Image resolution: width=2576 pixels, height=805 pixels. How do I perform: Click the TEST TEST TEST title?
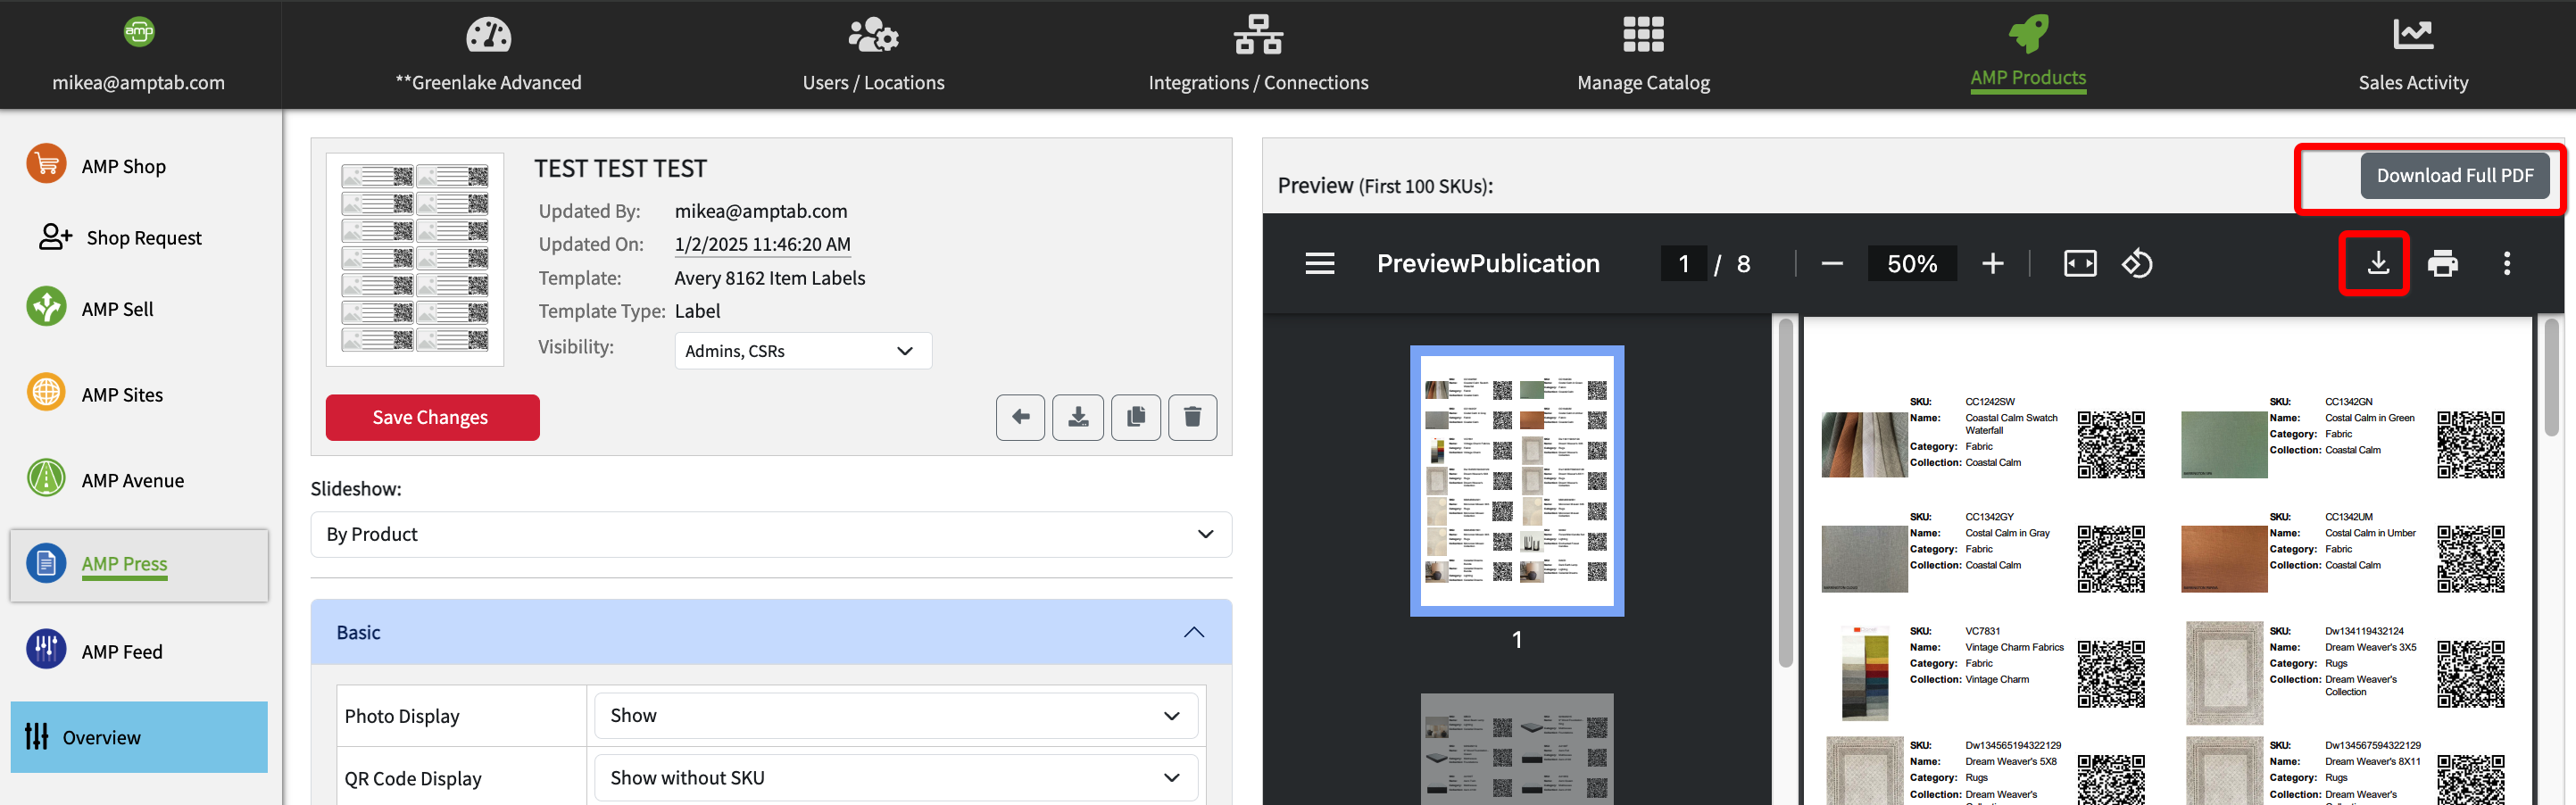point(620,169)
